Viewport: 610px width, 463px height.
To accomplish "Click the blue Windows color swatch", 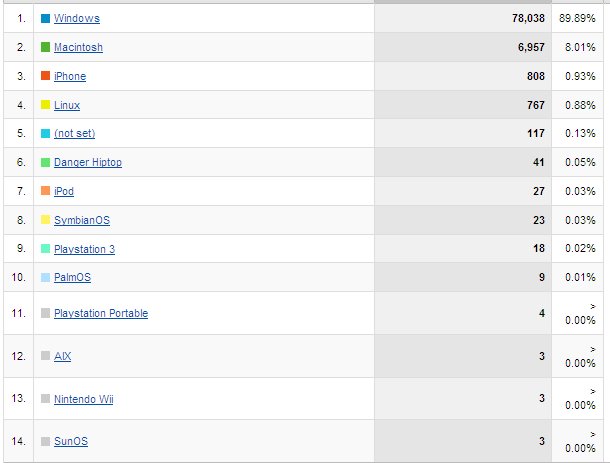I will pos(46,19).
